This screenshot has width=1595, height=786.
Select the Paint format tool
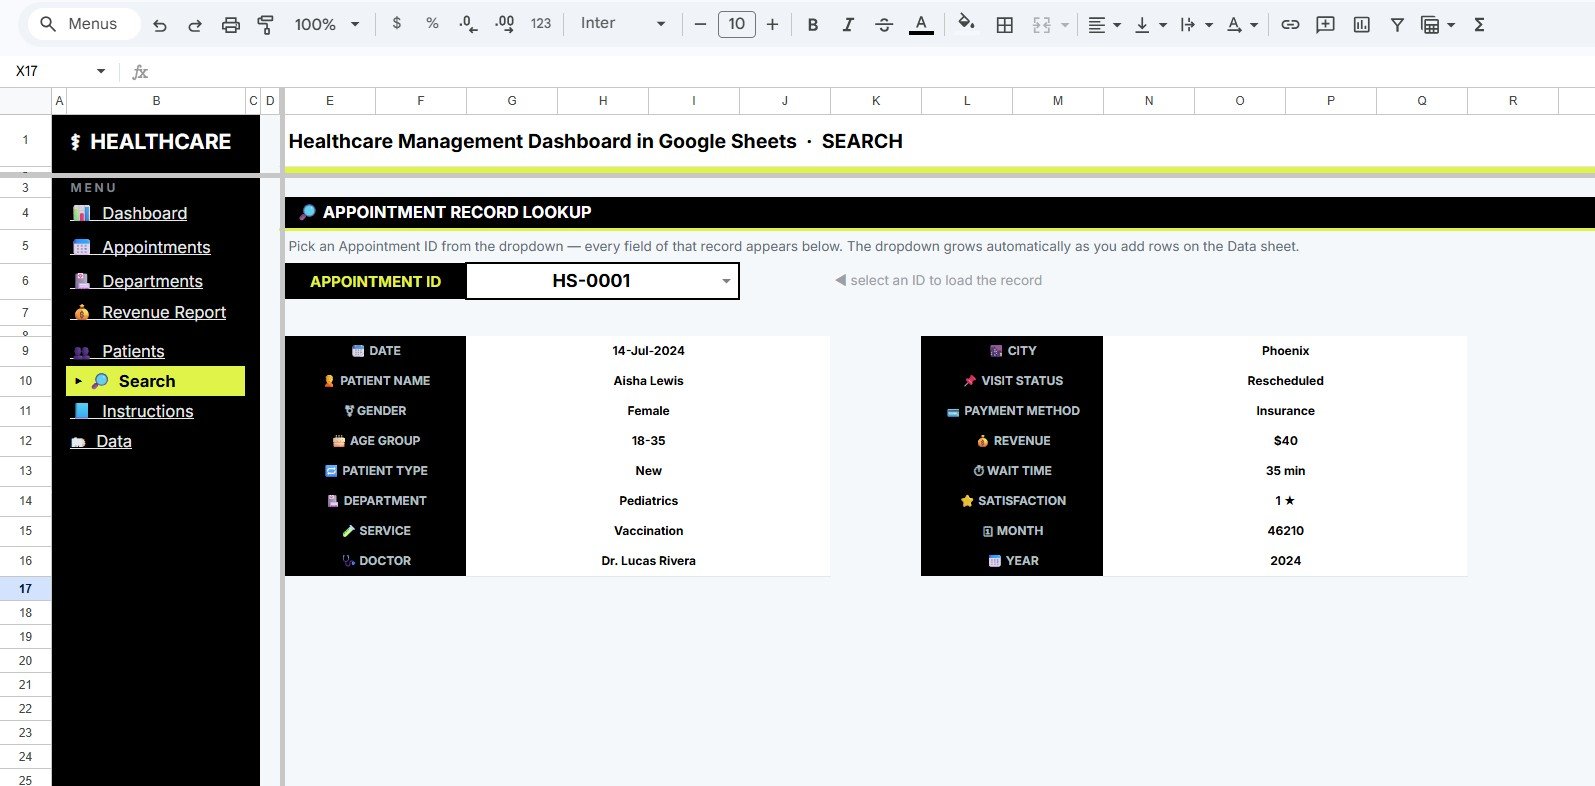pos(266,24)
